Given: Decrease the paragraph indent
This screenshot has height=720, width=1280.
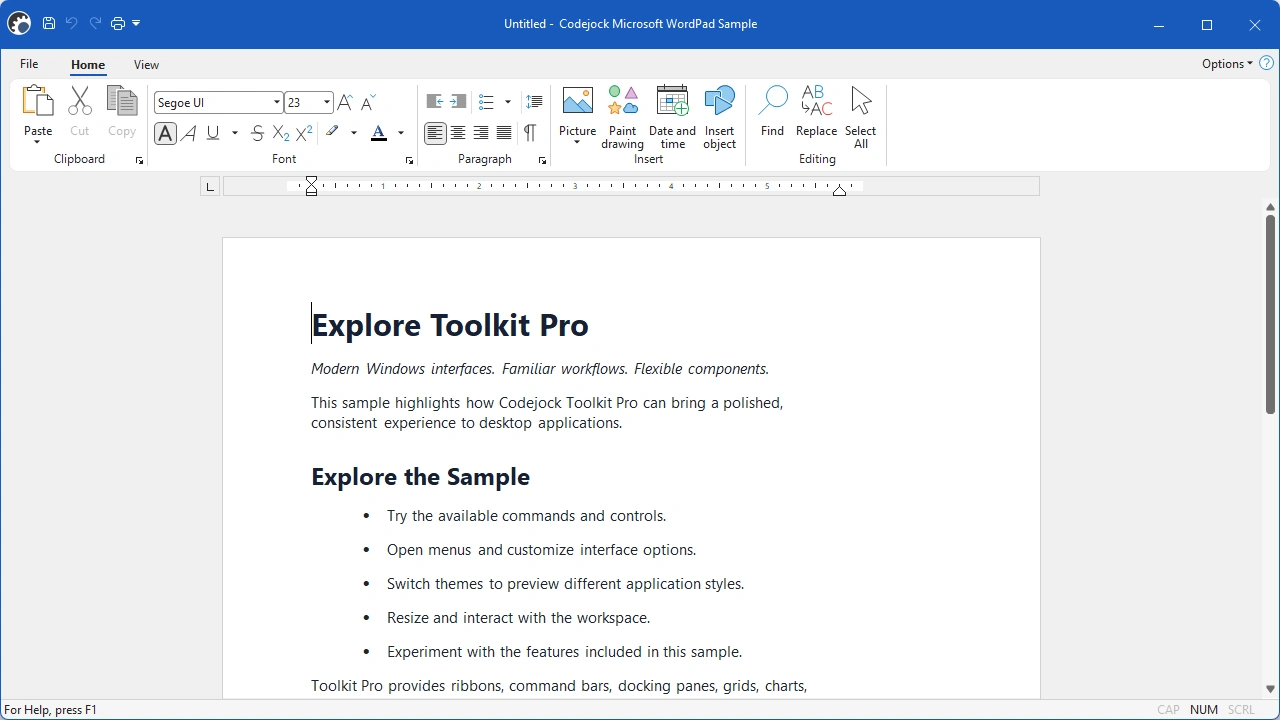Looking at the screenshot, I should pyautogui.click(x=435, y=102).
